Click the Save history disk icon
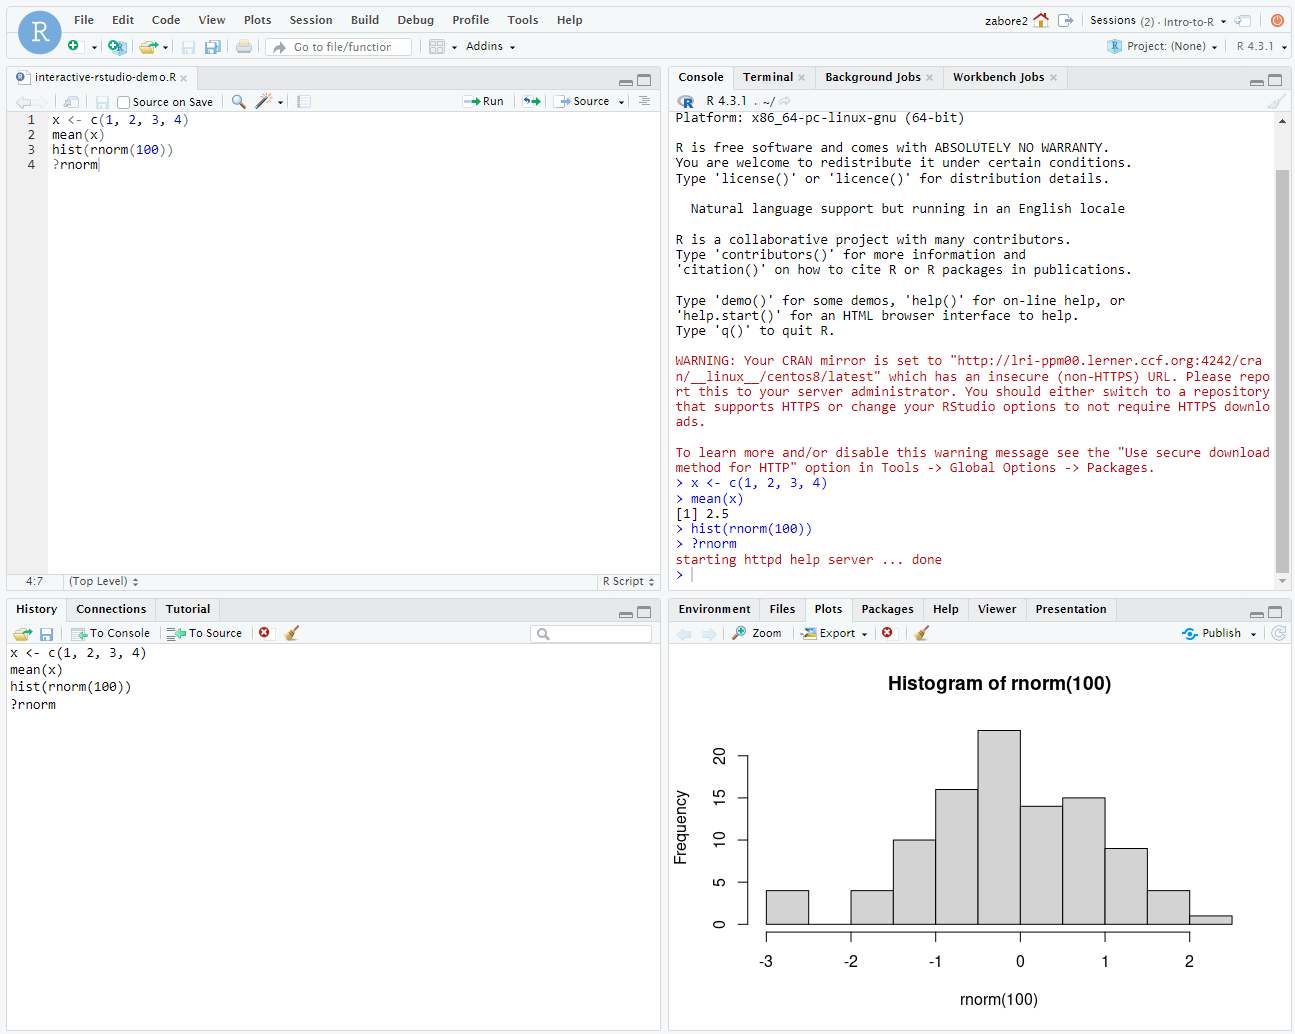Viewport: 1295px width, 1034px height. (46, 633)
